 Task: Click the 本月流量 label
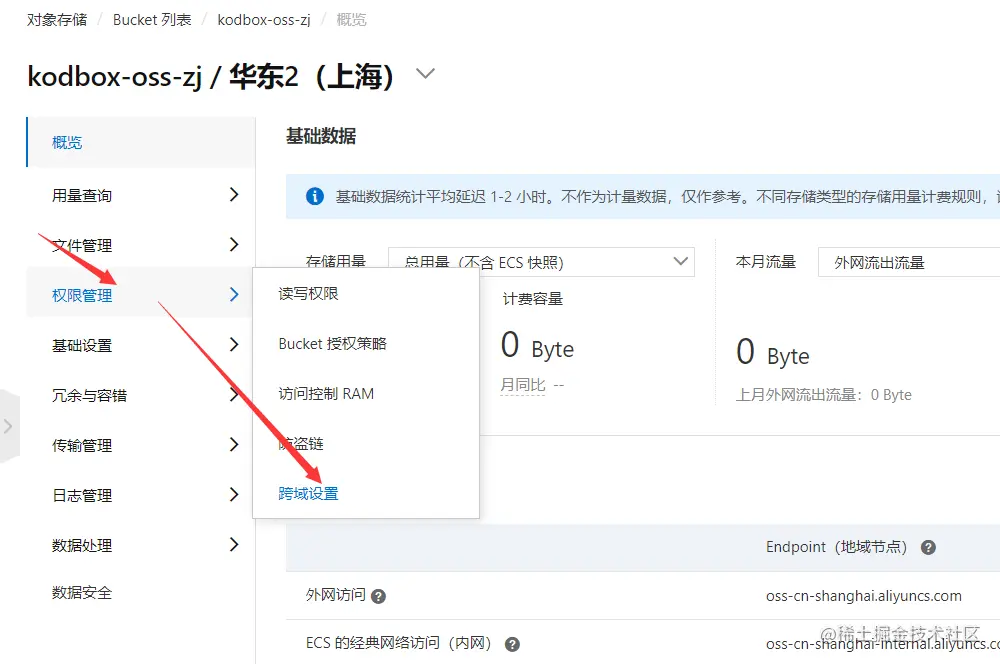point(765,262)
